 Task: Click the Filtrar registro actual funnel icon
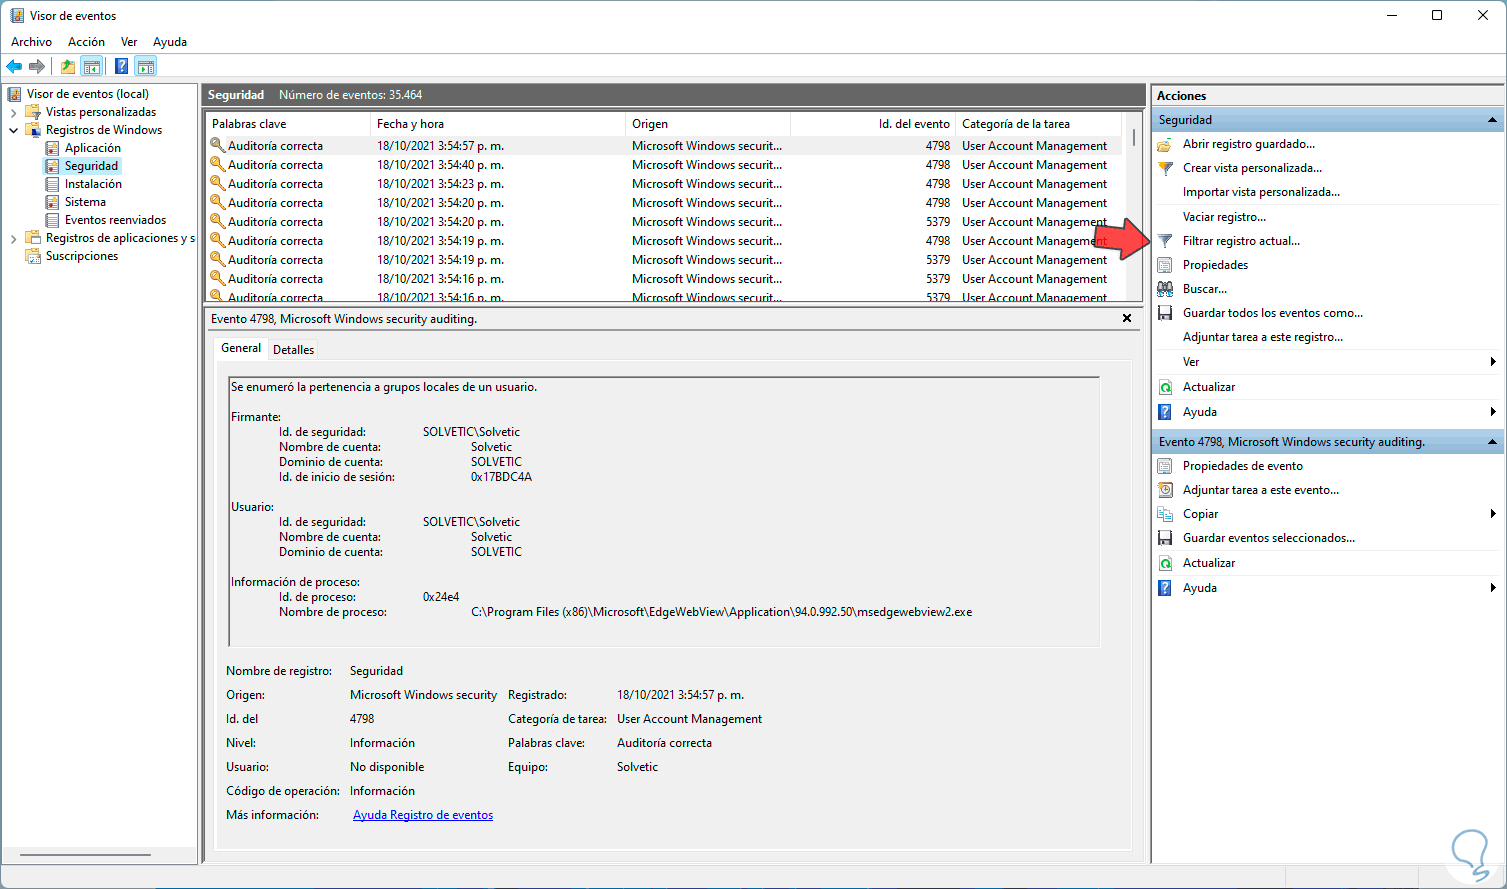coord(1165,241)
